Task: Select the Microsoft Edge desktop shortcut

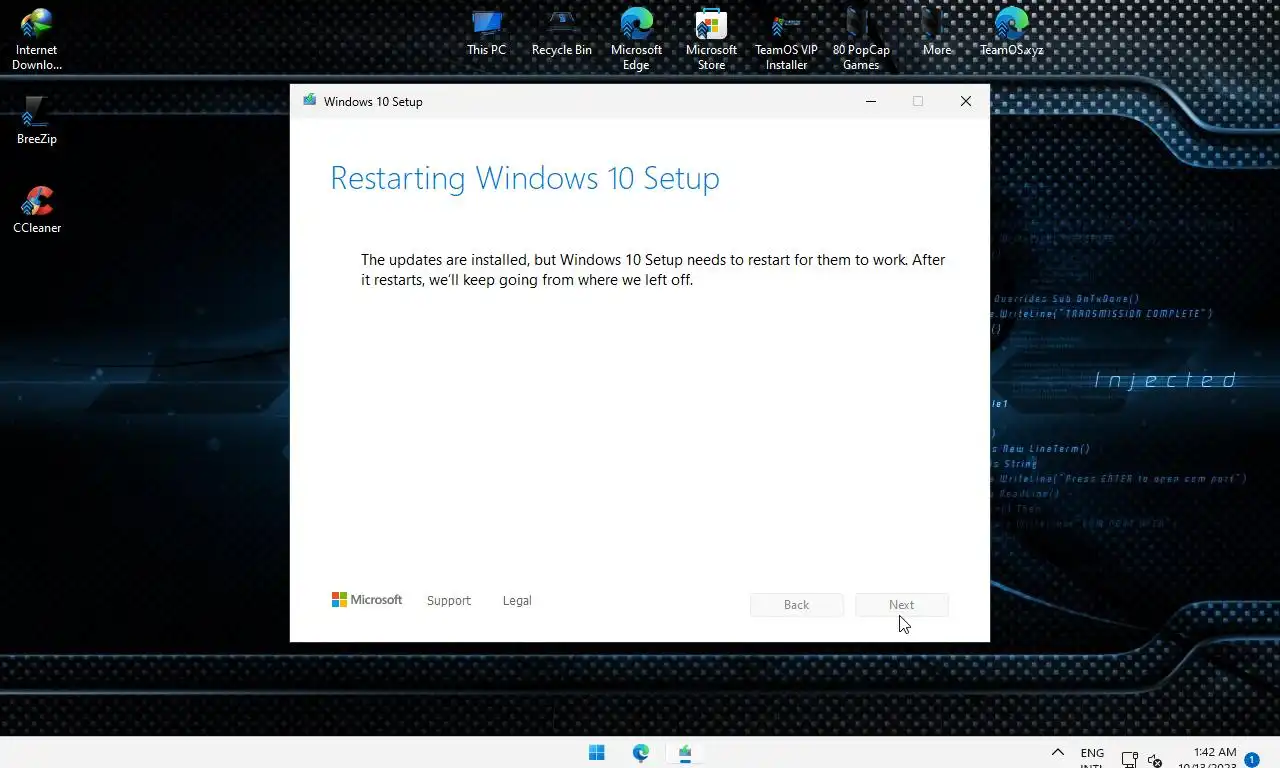Action: pos(636,39)
